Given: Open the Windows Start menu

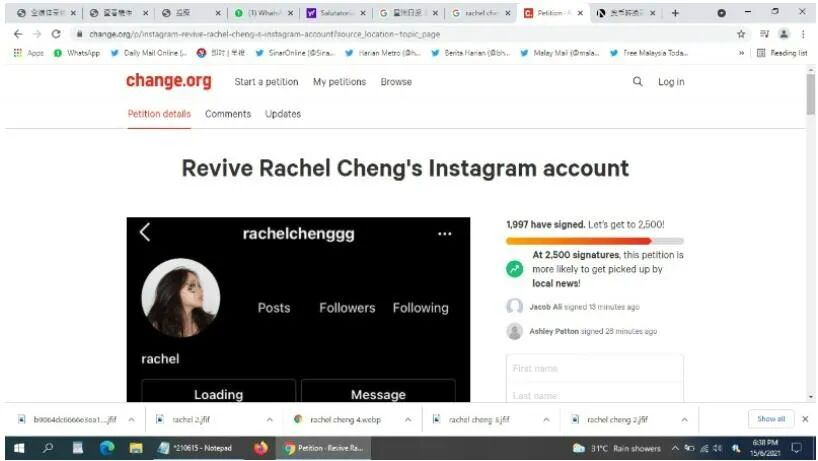Looking at the screenshot, I should tap(19, 448).
